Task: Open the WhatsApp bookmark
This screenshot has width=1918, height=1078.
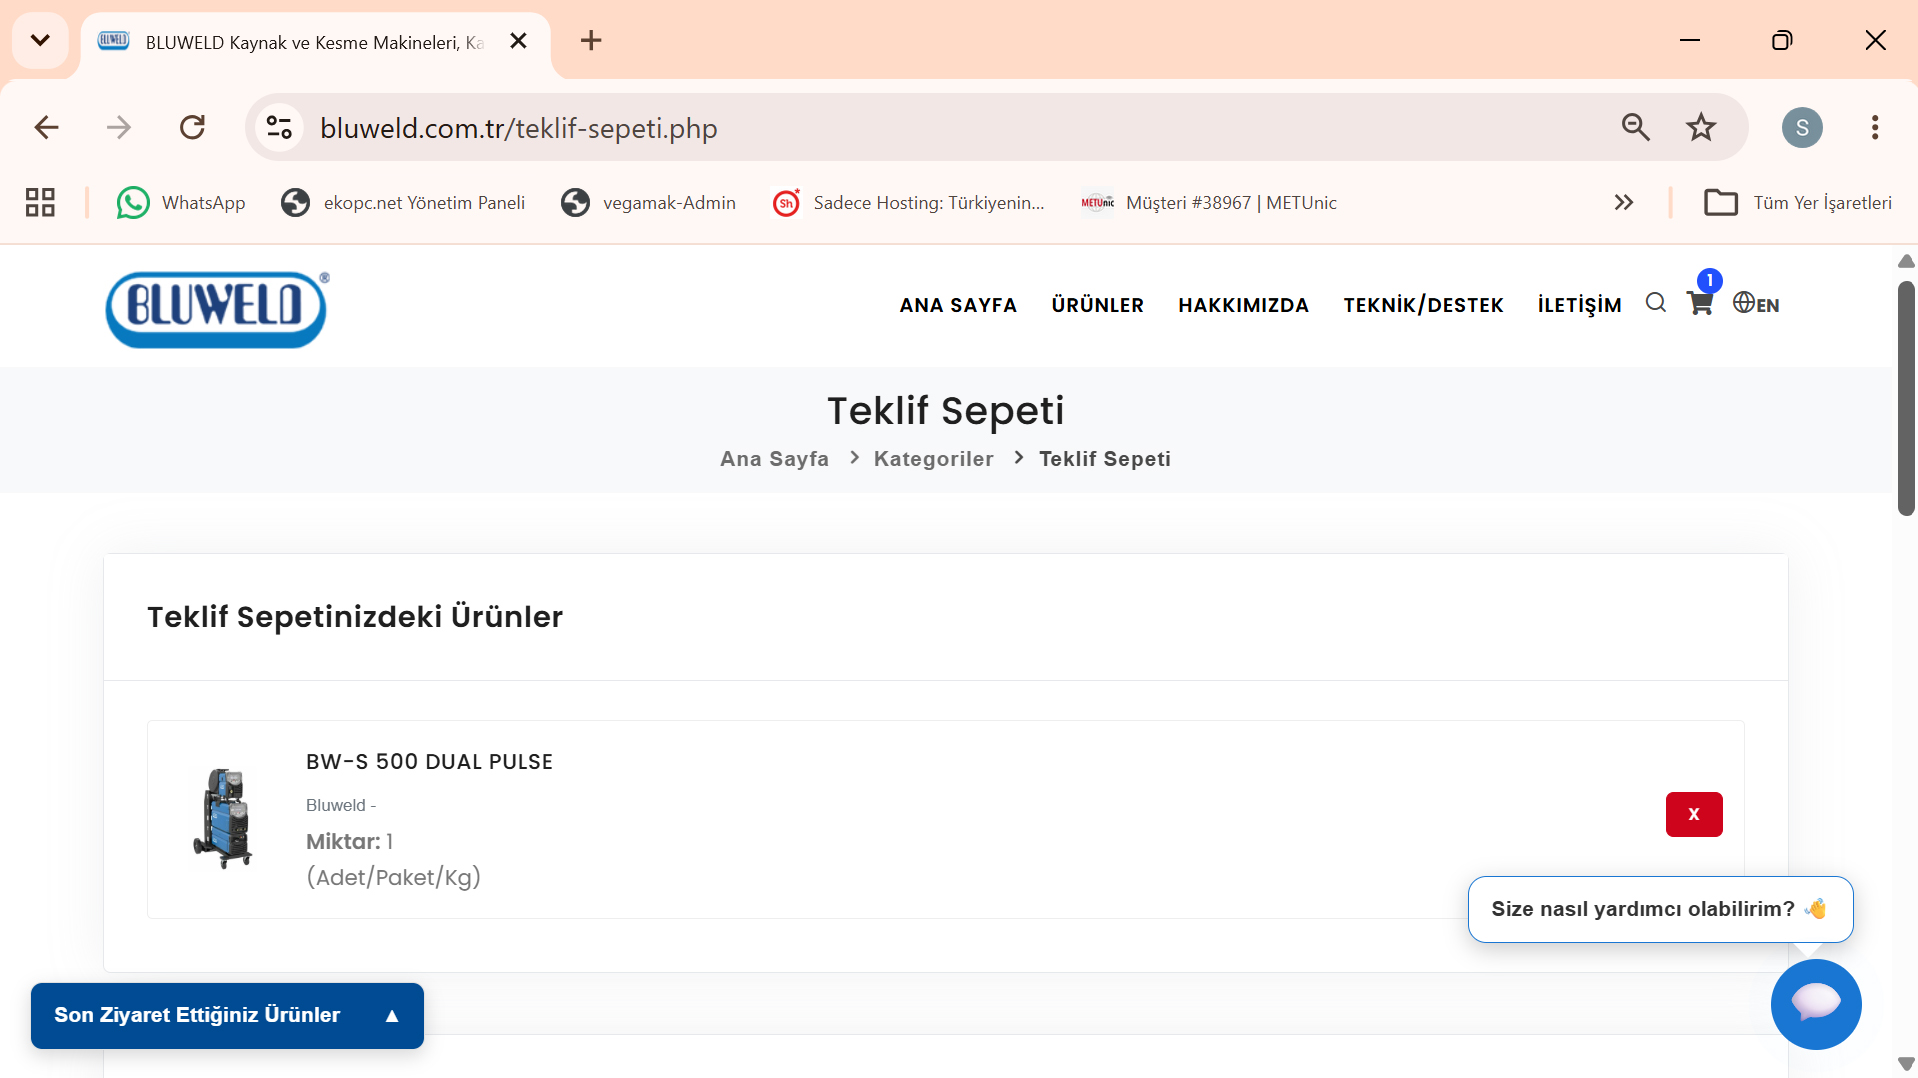Action: [x=181, y=203]
